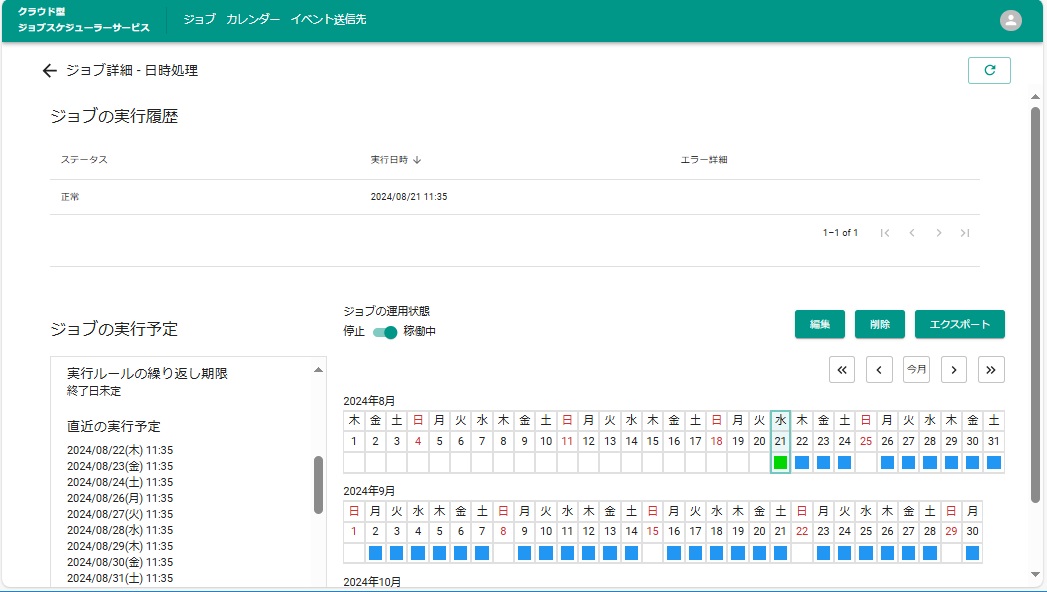This screenshot has height=592, width=1047.
Task: Toggle the job 稼働中 operation switch
Action: click(385, 332)
